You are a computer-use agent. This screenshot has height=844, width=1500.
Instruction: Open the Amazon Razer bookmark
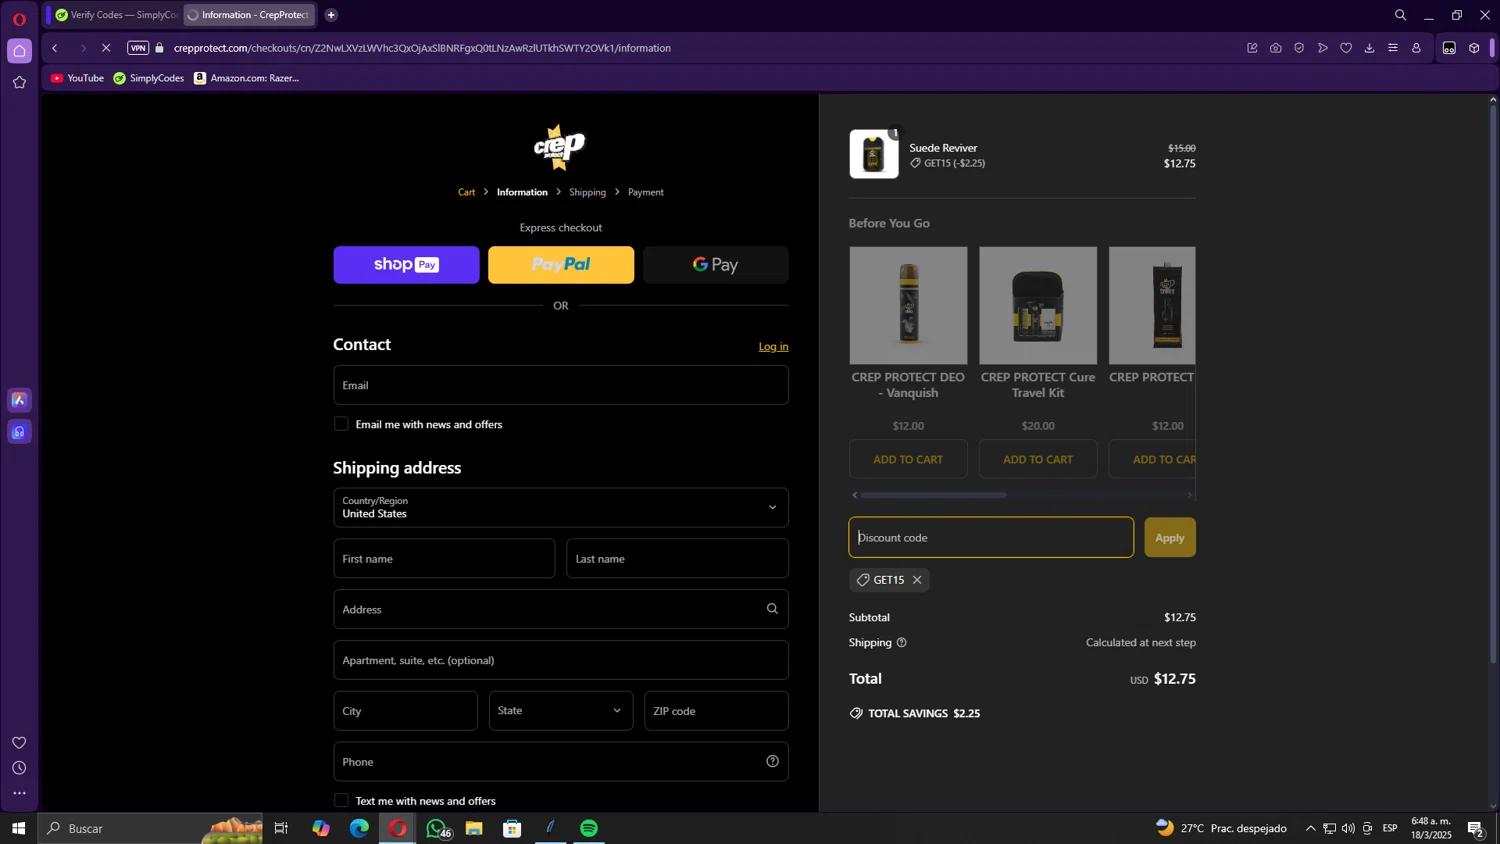pos(246,78)
